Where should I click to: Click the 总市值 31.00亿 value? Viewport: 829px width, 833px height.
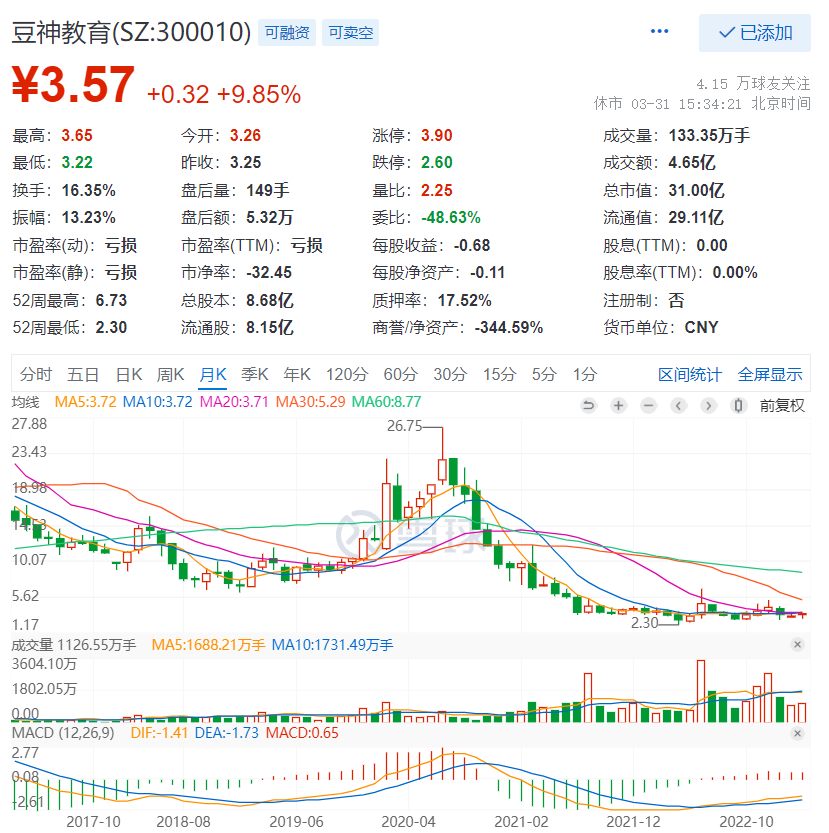click(696, 190)
